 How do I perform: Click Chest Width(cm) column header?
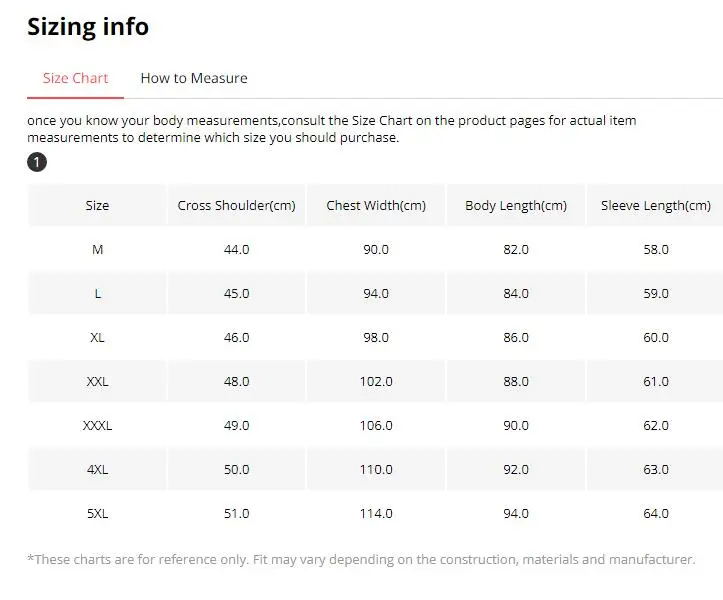click(x=376, y=205)
